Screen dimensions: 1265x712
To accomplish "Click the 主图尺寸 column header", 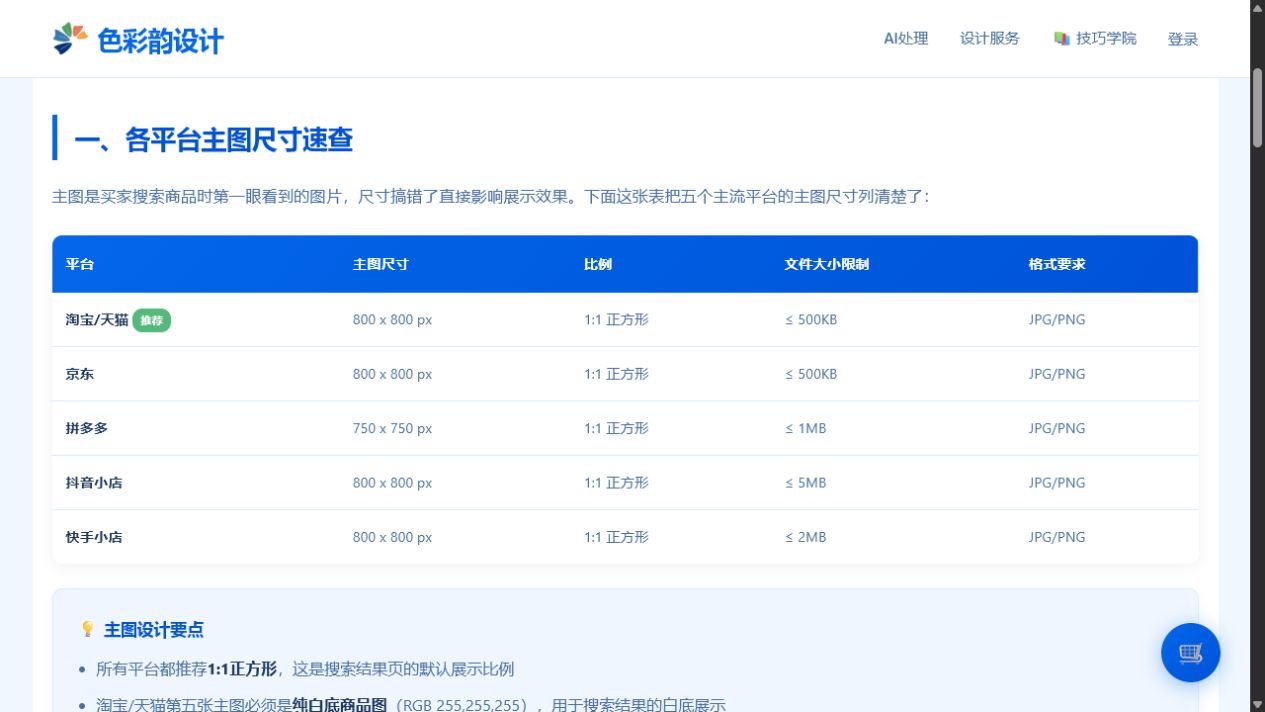I will pyautogui.click(x=381, y=264).
